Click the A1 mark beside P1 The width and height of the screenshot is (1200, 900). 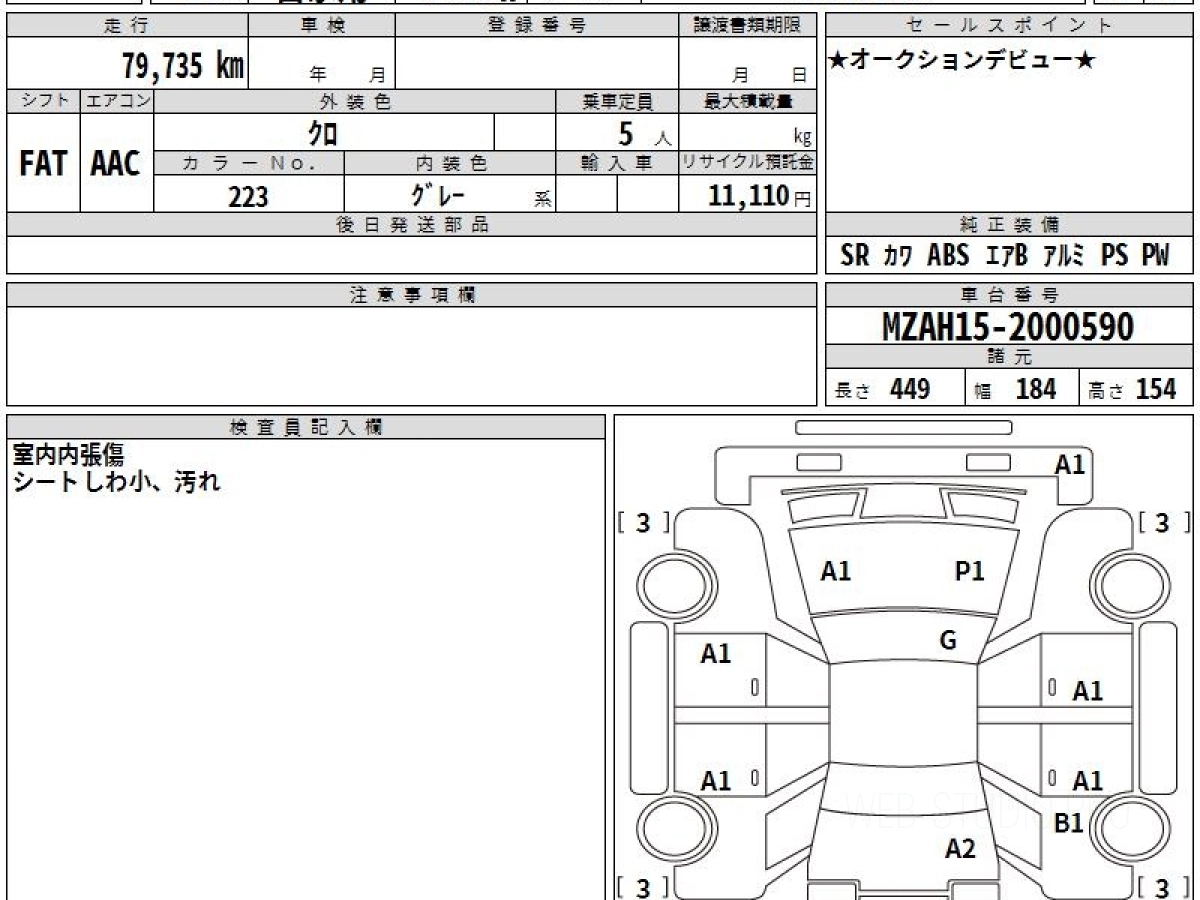click(835, 571)
